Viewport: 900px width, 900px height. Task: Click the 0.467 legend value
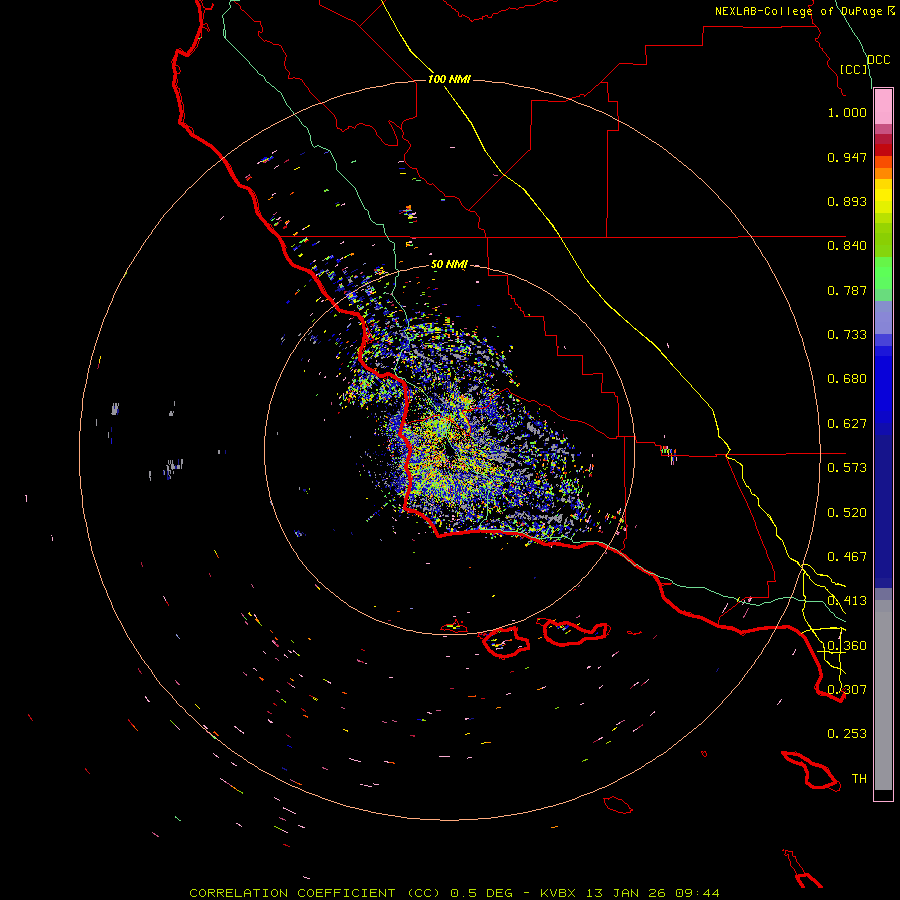pos(847,557)
